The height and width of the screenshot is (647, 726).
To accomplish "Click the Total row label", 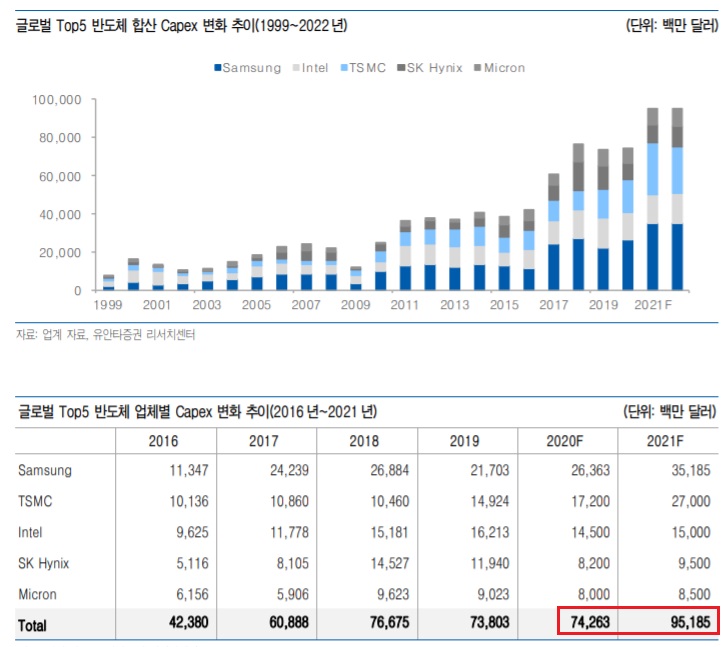I will [x=32, y=626].
